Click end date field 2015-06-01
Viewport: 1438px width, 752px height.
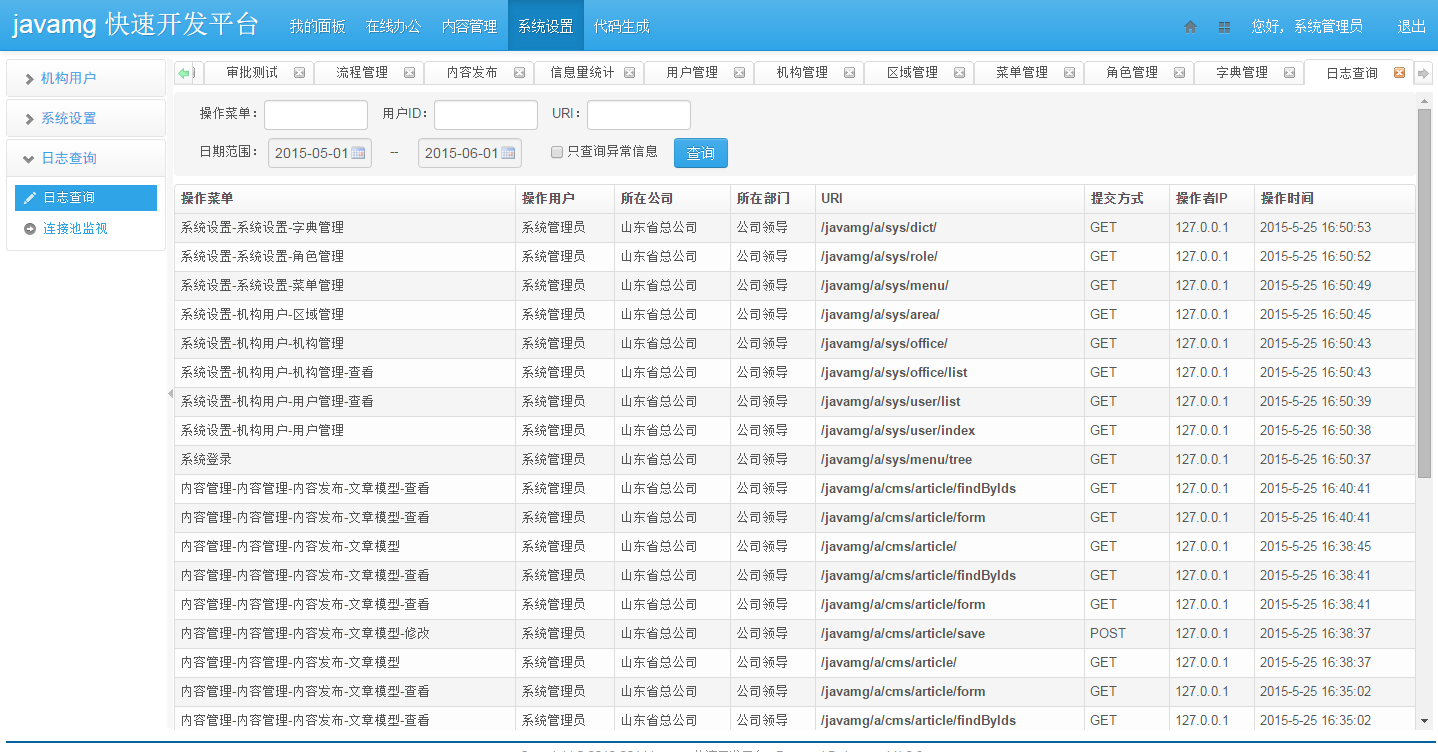click(470, 153)
